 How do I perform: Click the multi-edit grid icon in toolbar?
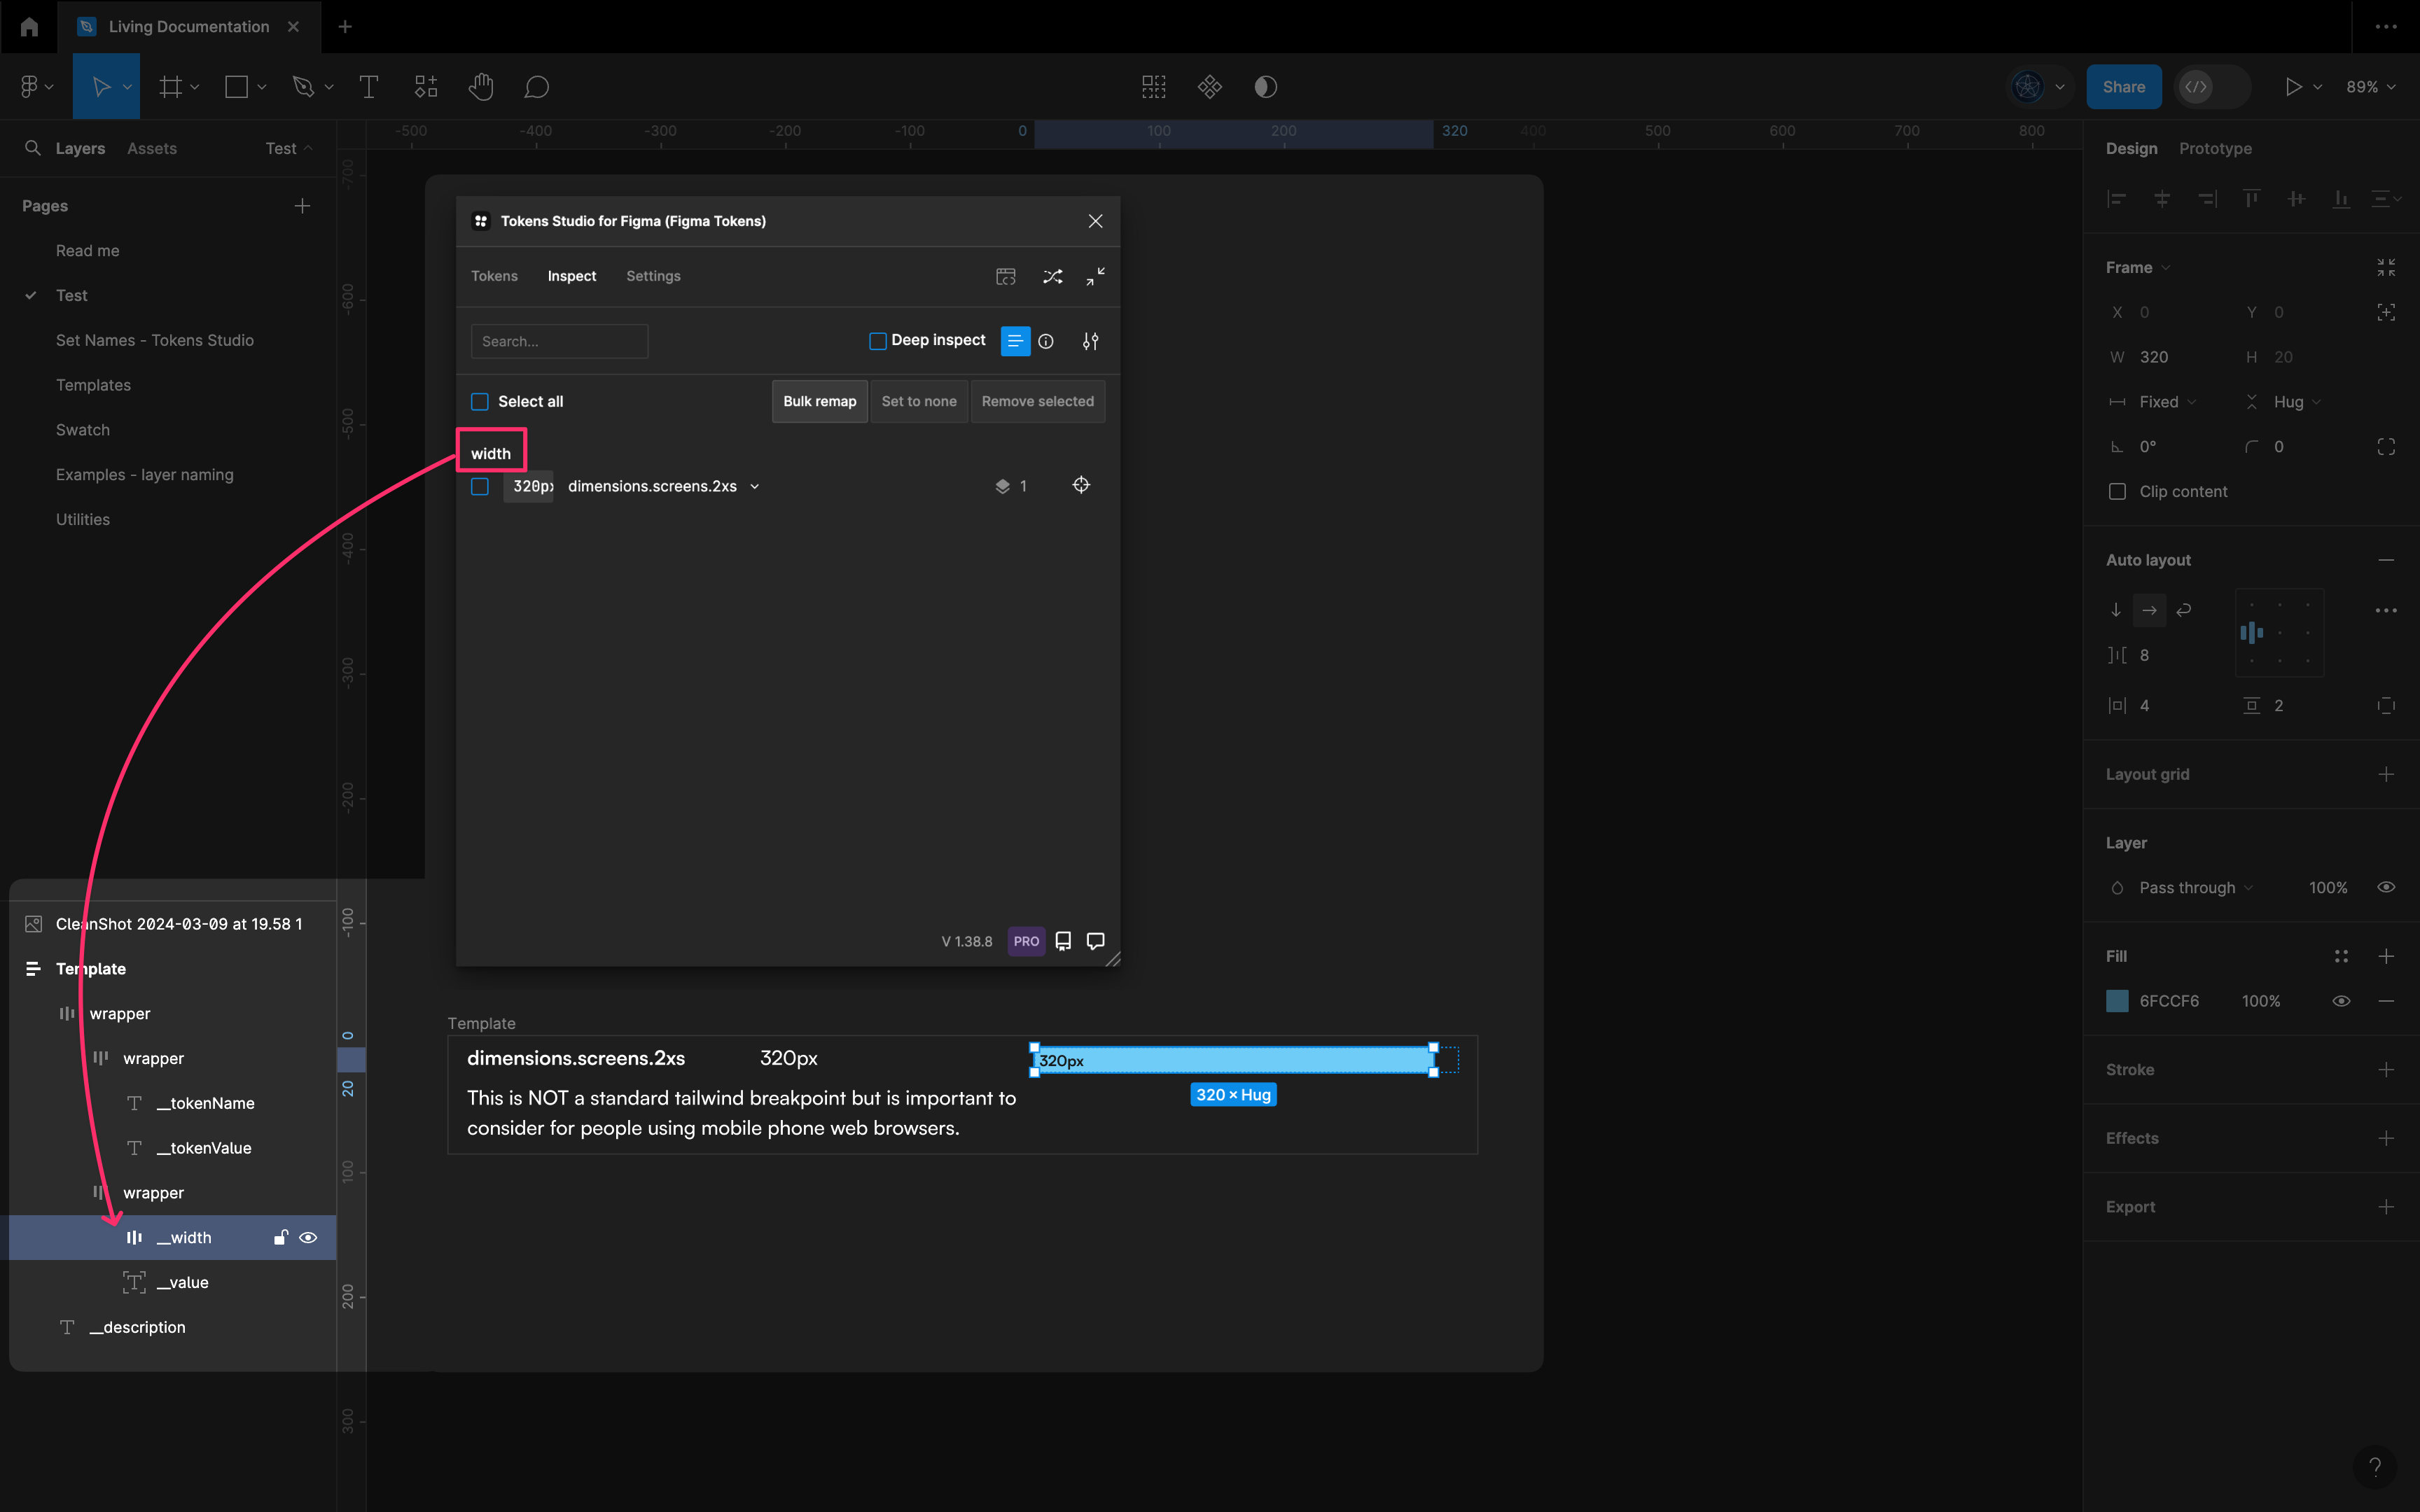[1154, 87]
